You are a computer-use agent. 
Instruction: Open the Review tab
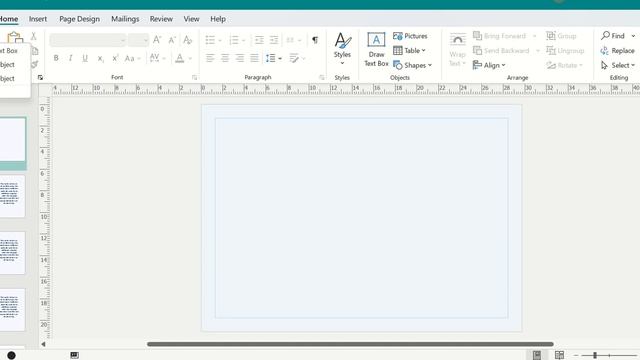[x=161, y=19]
